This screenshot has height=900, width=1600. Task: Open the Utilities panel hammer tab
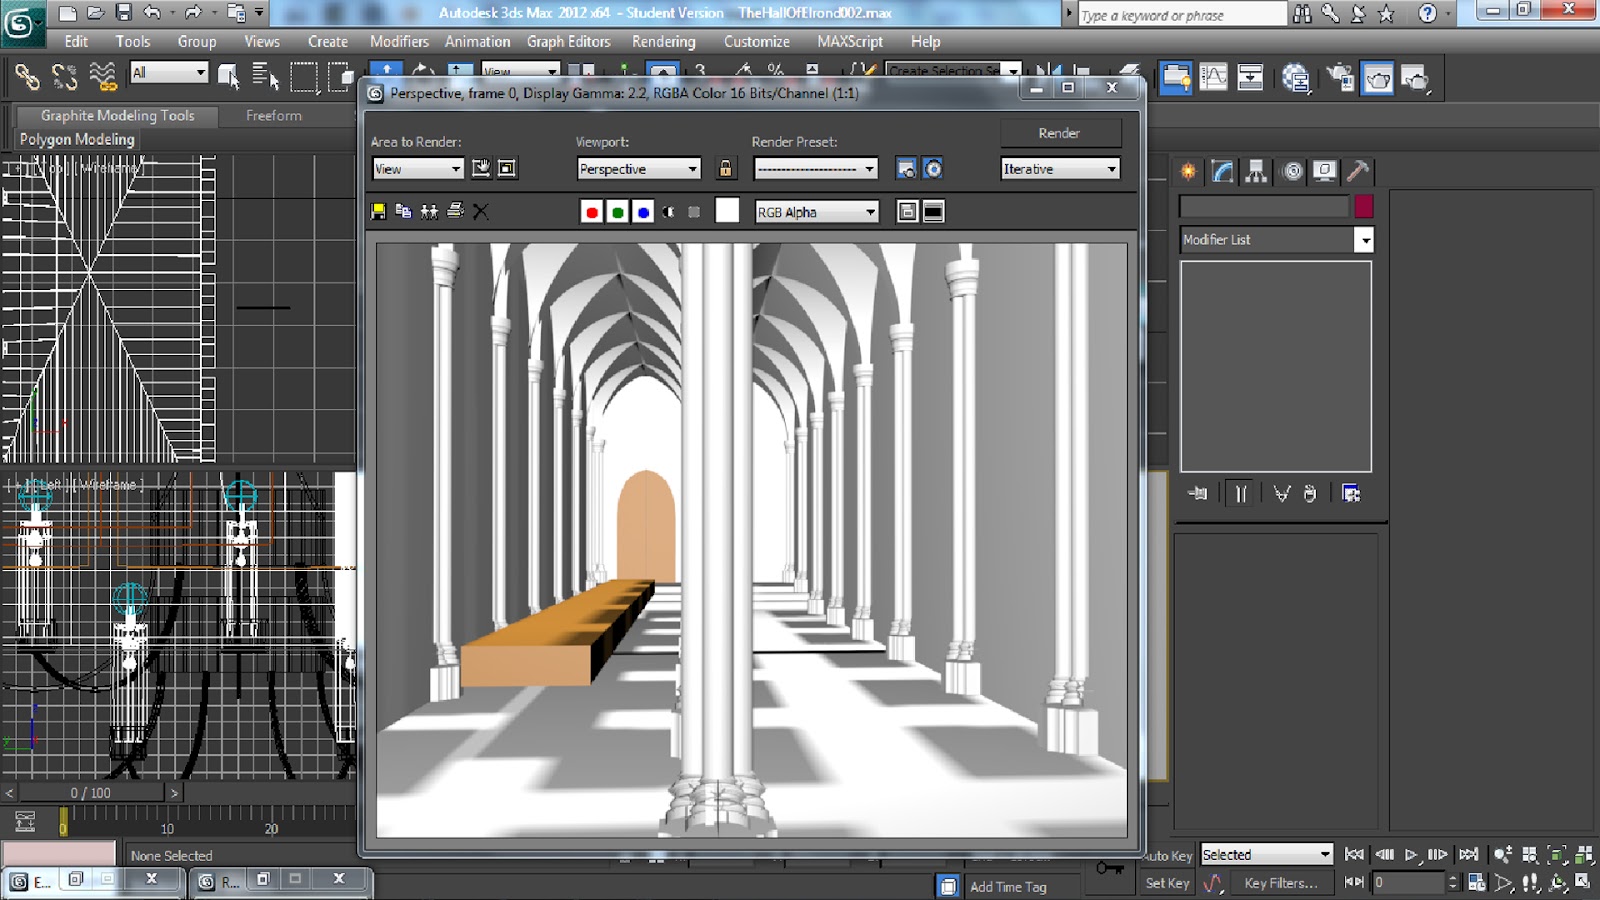click(1357, 171)
